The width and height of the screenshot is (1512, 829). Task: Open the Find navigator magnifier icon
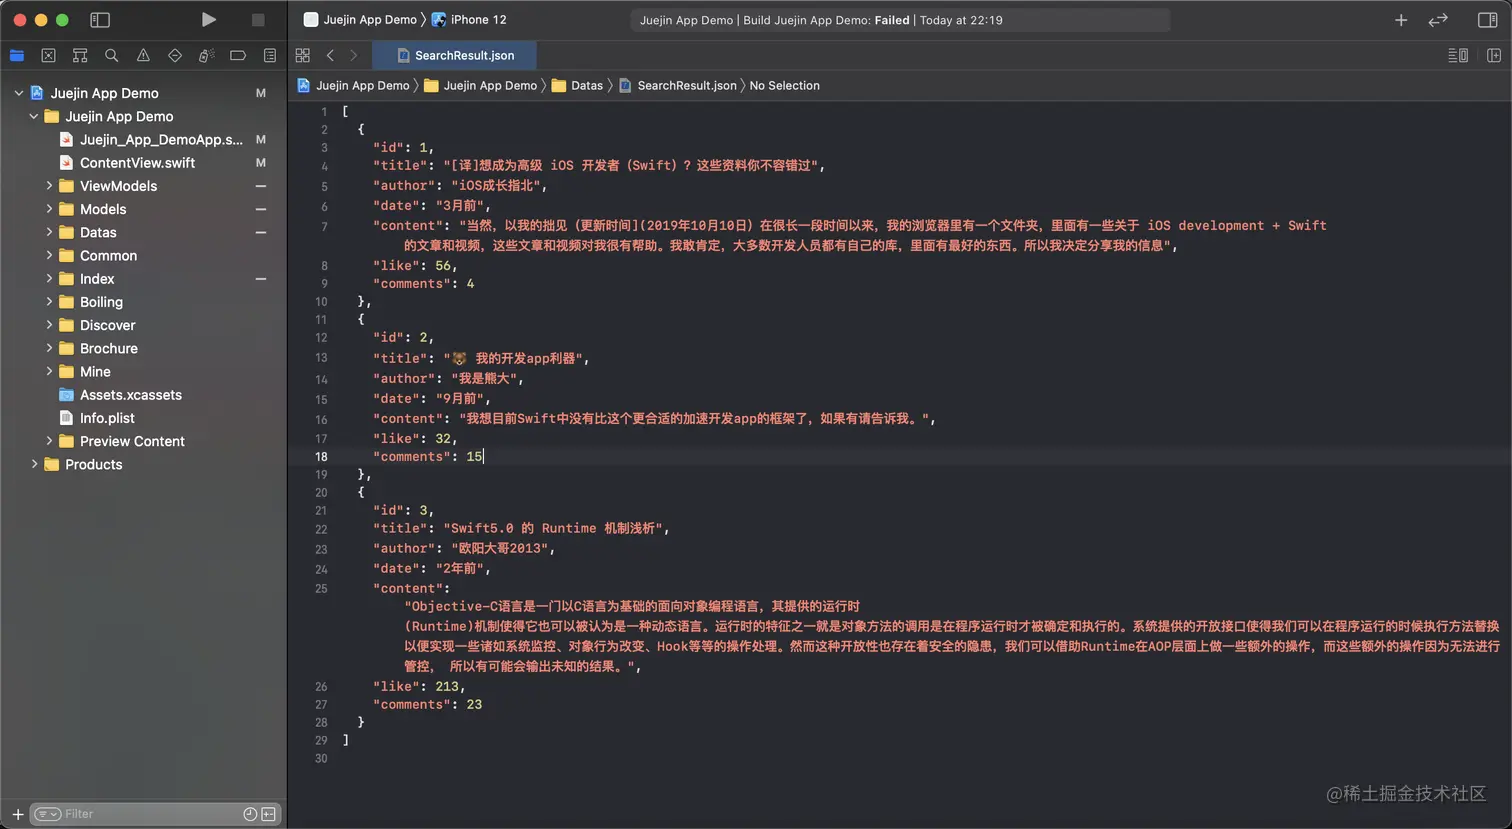(111, 55)
